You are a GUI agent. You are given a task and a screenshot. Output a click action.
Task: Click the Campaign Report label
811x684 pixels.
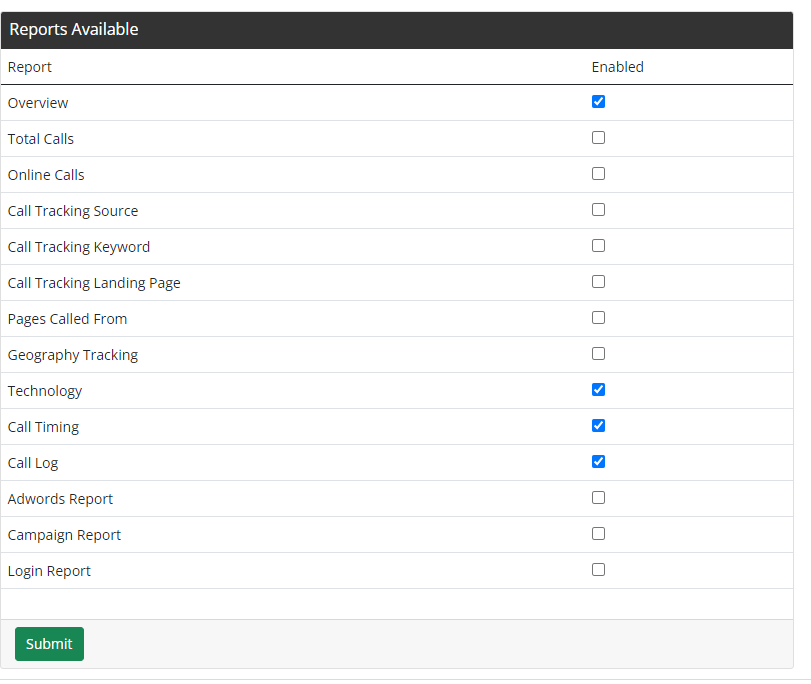point(64,535)
